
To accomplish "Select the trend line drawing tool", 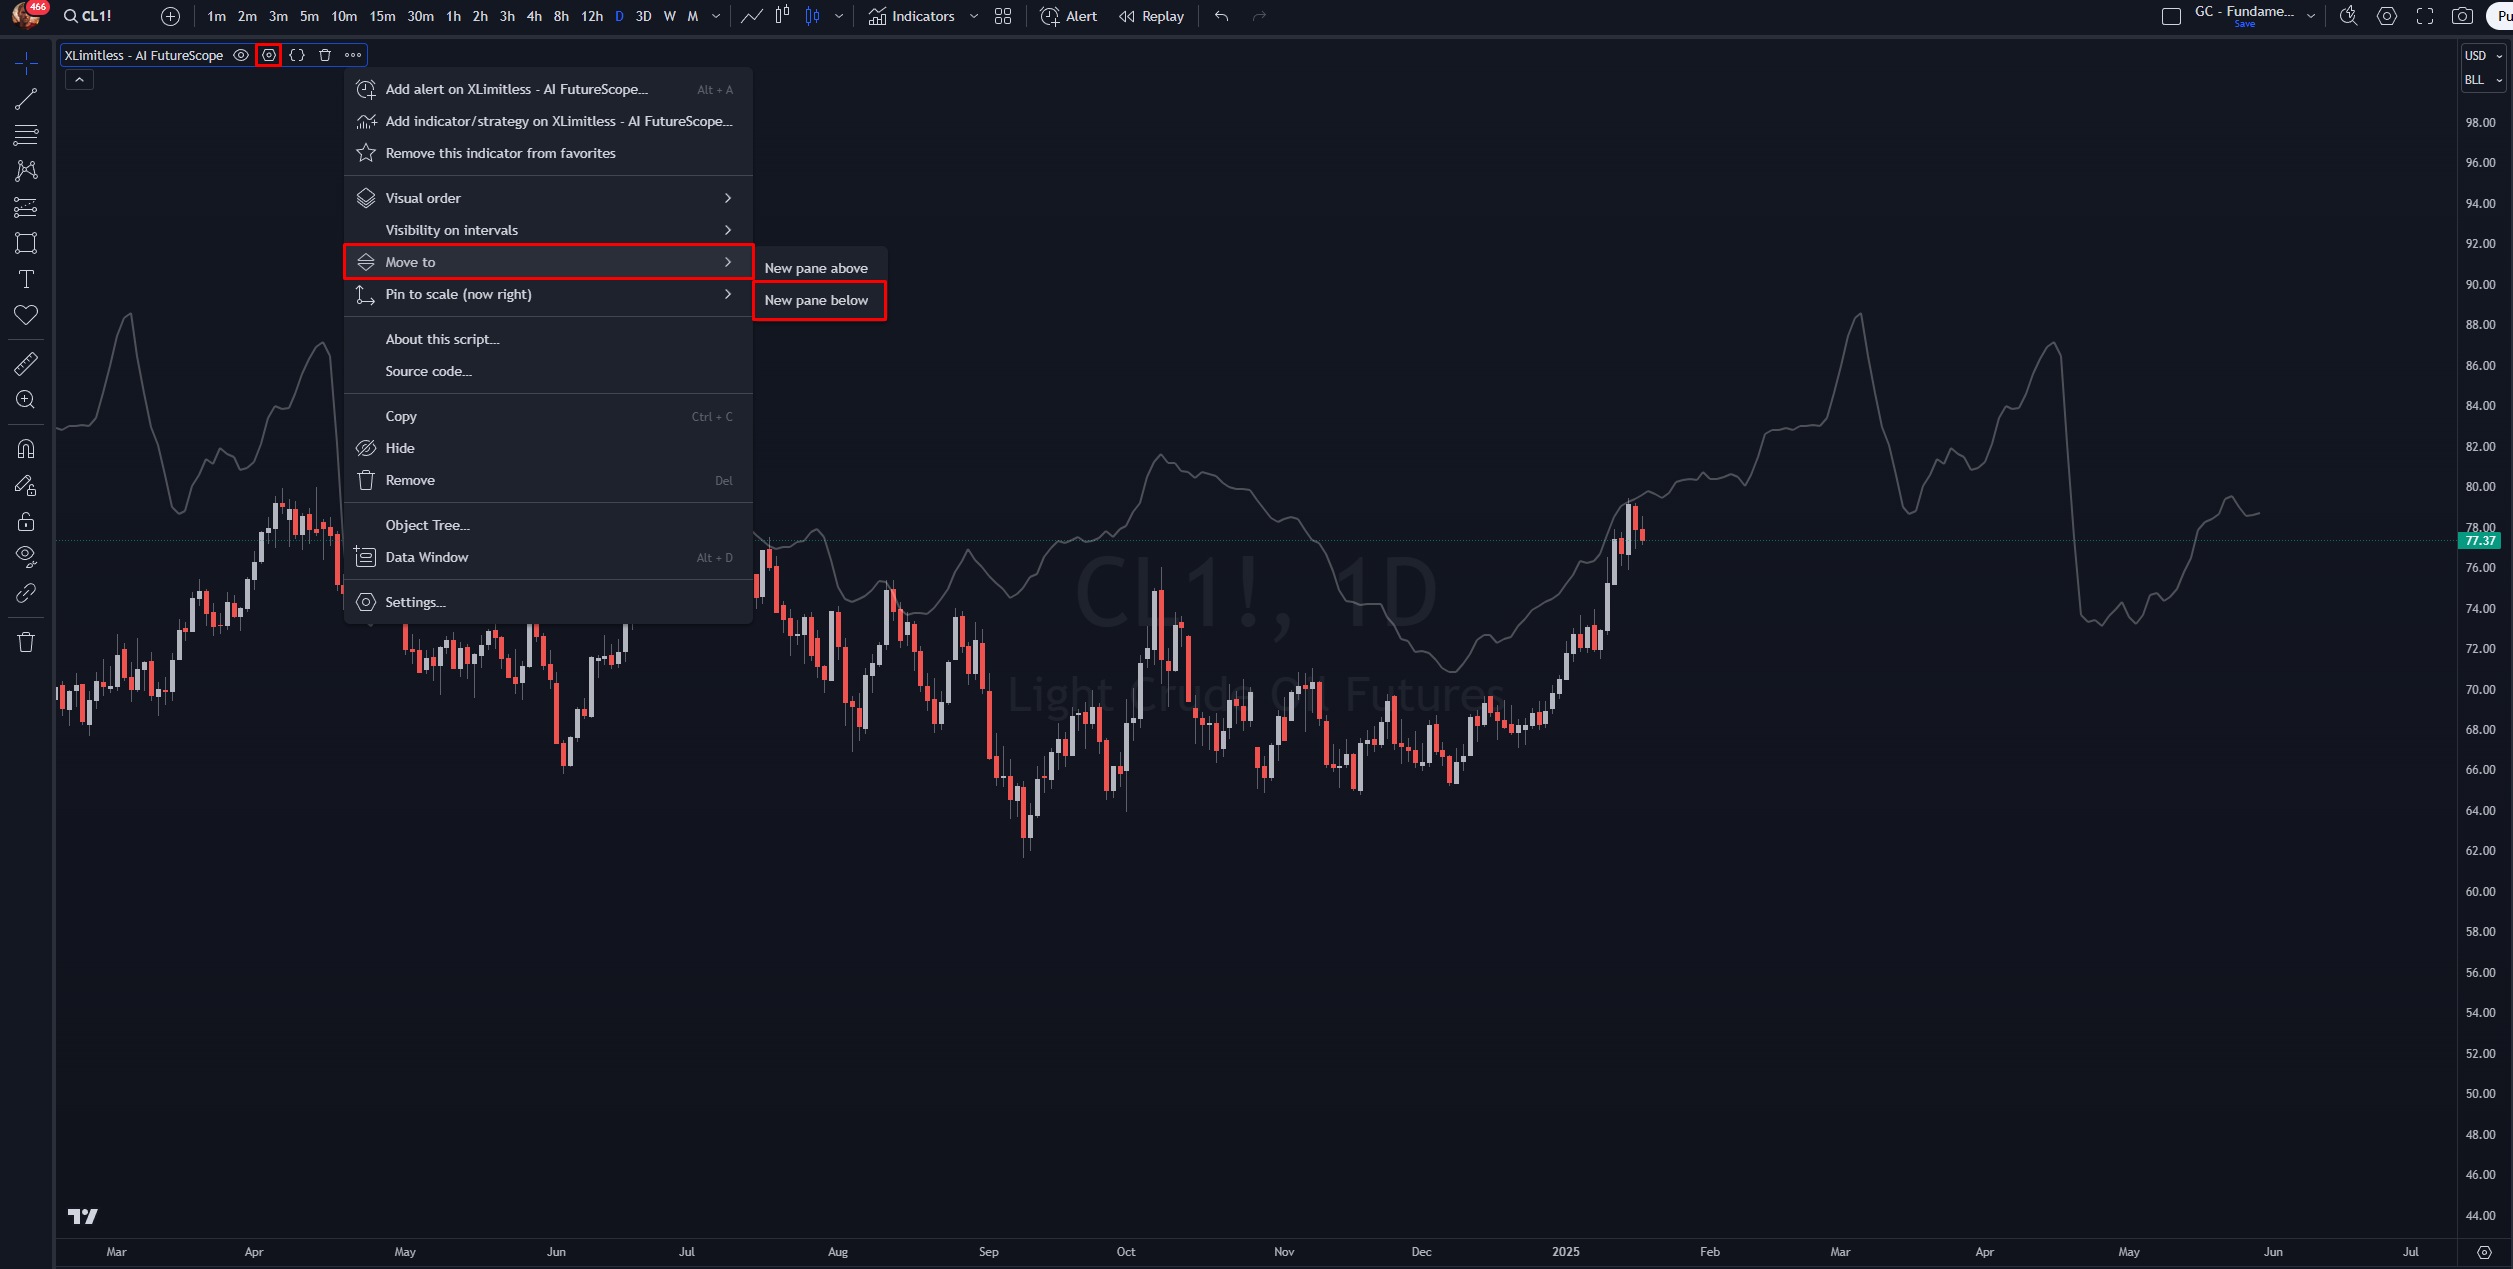I will 26,99.
